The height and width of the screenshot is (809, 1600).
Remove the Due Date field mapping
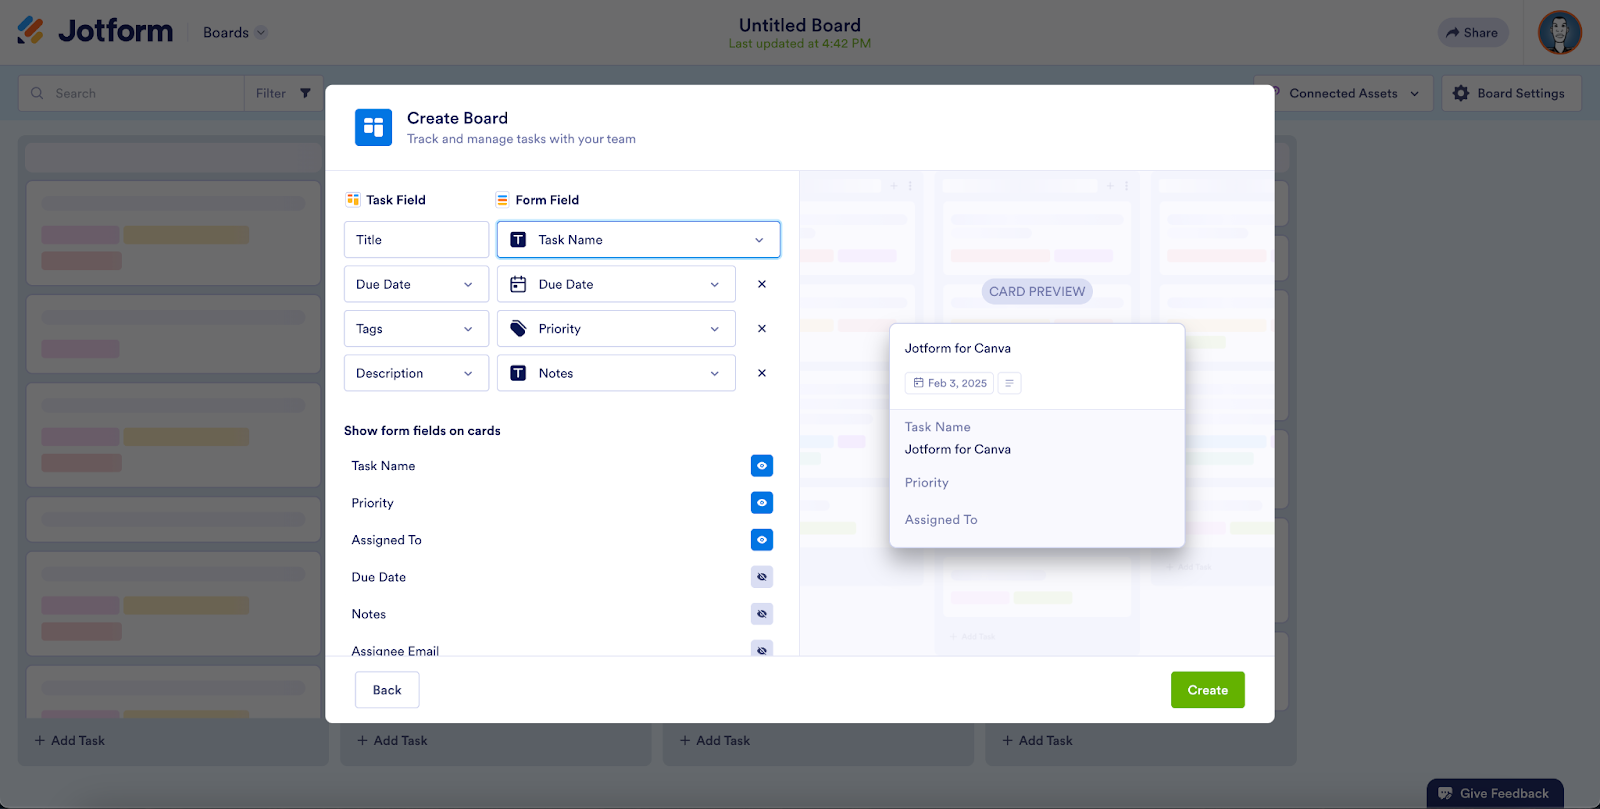[762, 284]
